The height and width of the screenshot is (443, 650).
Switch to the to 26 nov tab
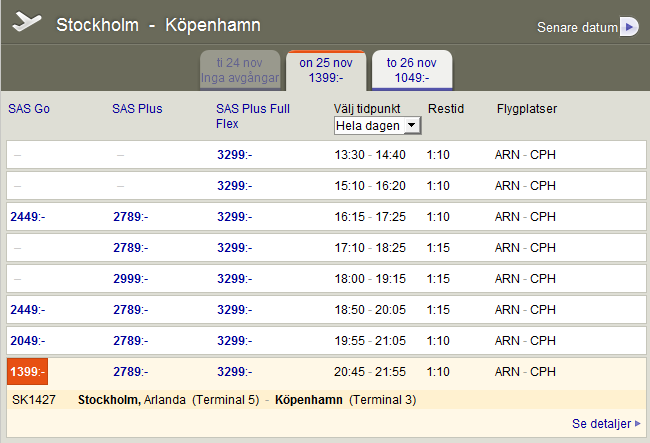412,69
